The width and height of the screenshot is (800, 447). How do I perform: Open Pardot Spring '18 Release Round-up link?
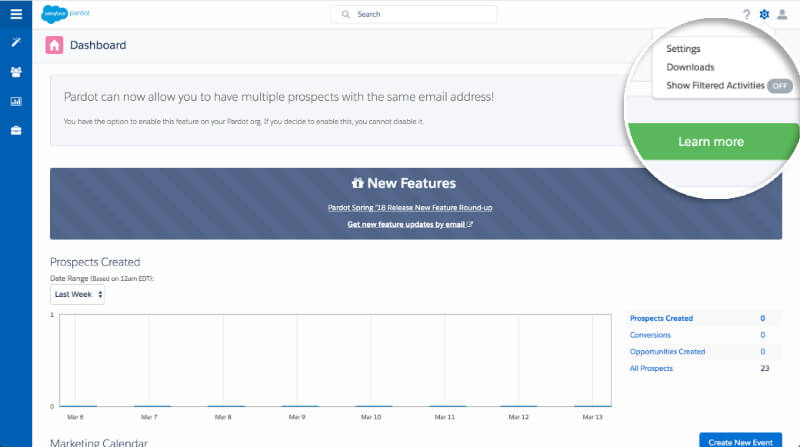click(410, 208)
